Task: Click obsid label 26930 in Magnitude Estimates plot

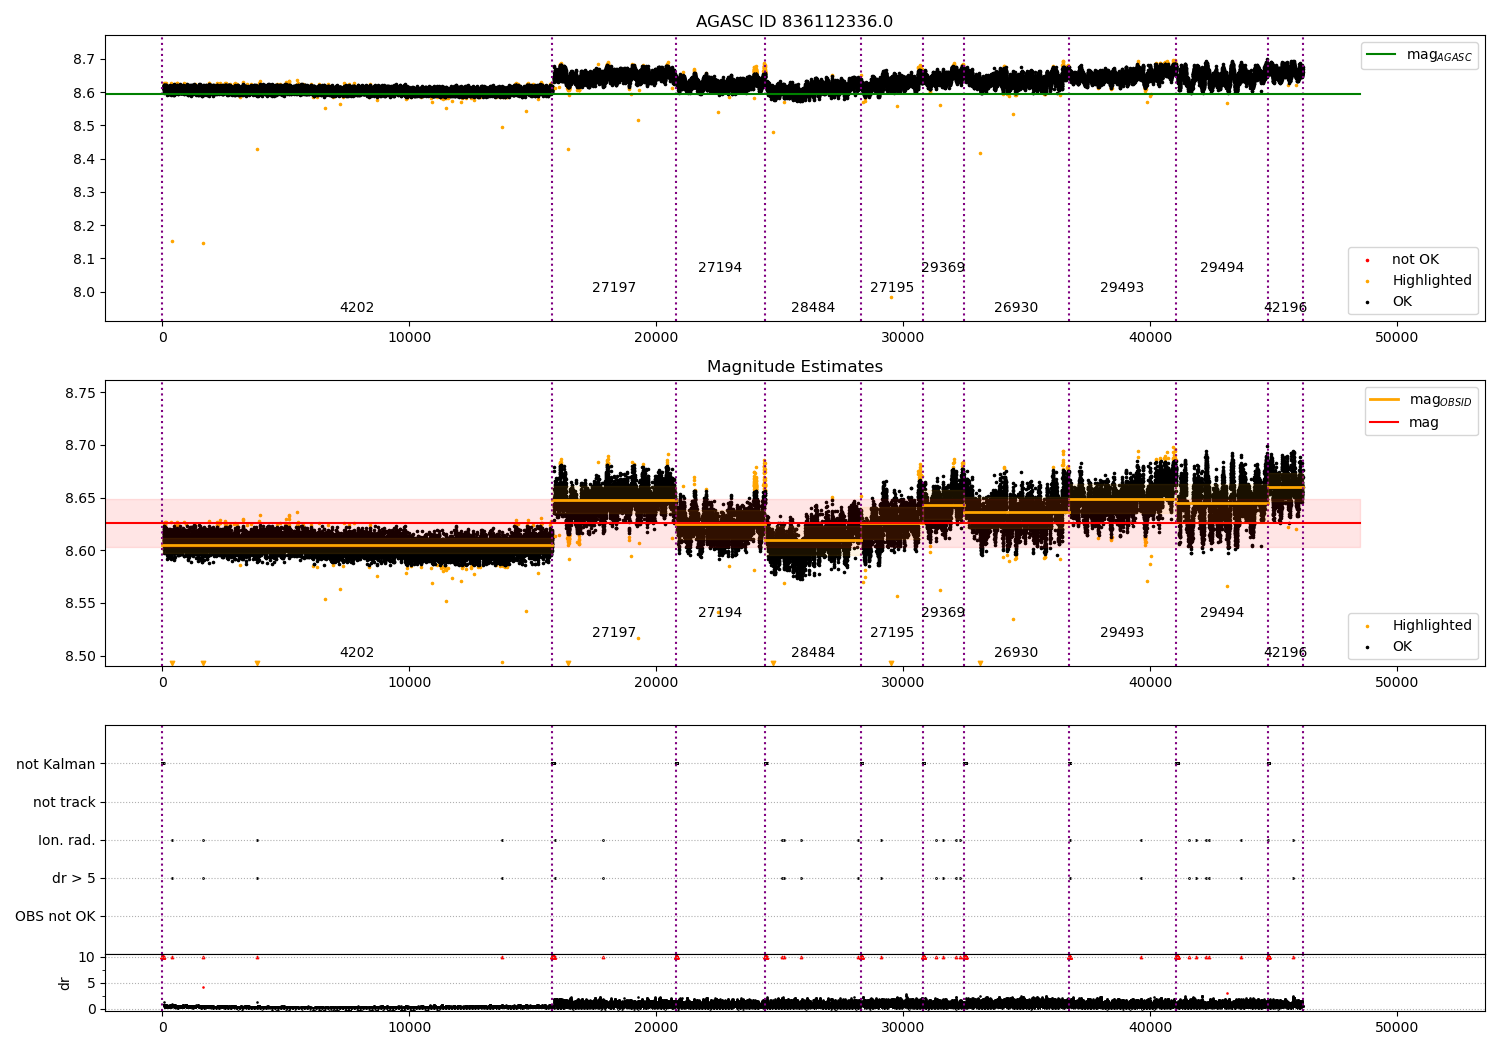Action: (1016, 653)
